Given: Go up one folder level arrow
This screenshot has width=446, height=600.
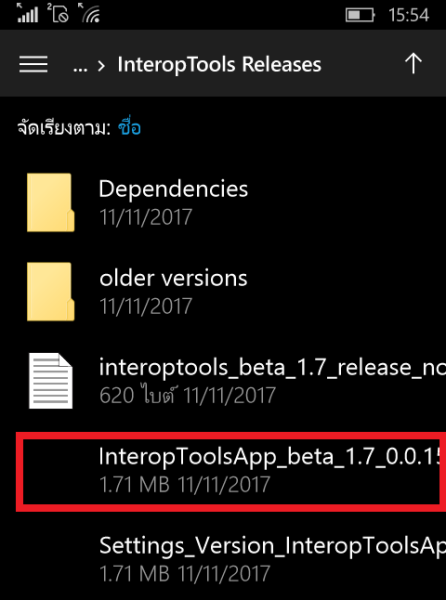Looking at the screenshot, I should pyautogui.click(x=413, y=63).
